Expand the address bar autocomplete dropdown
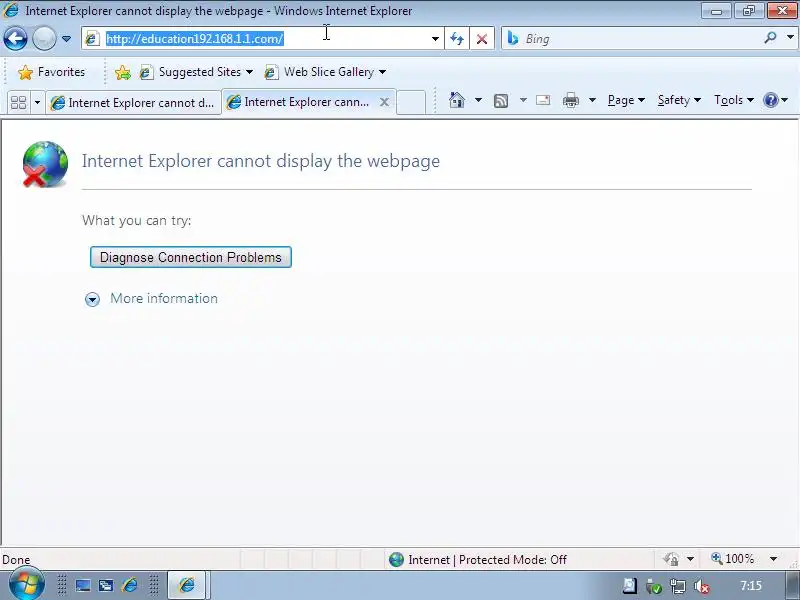Screen dimensions: 800x600 (x=435, y=39)
